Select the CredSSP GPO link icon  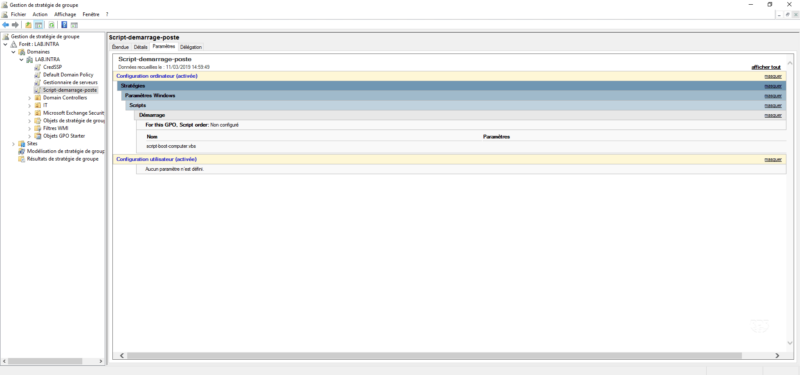coord(37,67)
